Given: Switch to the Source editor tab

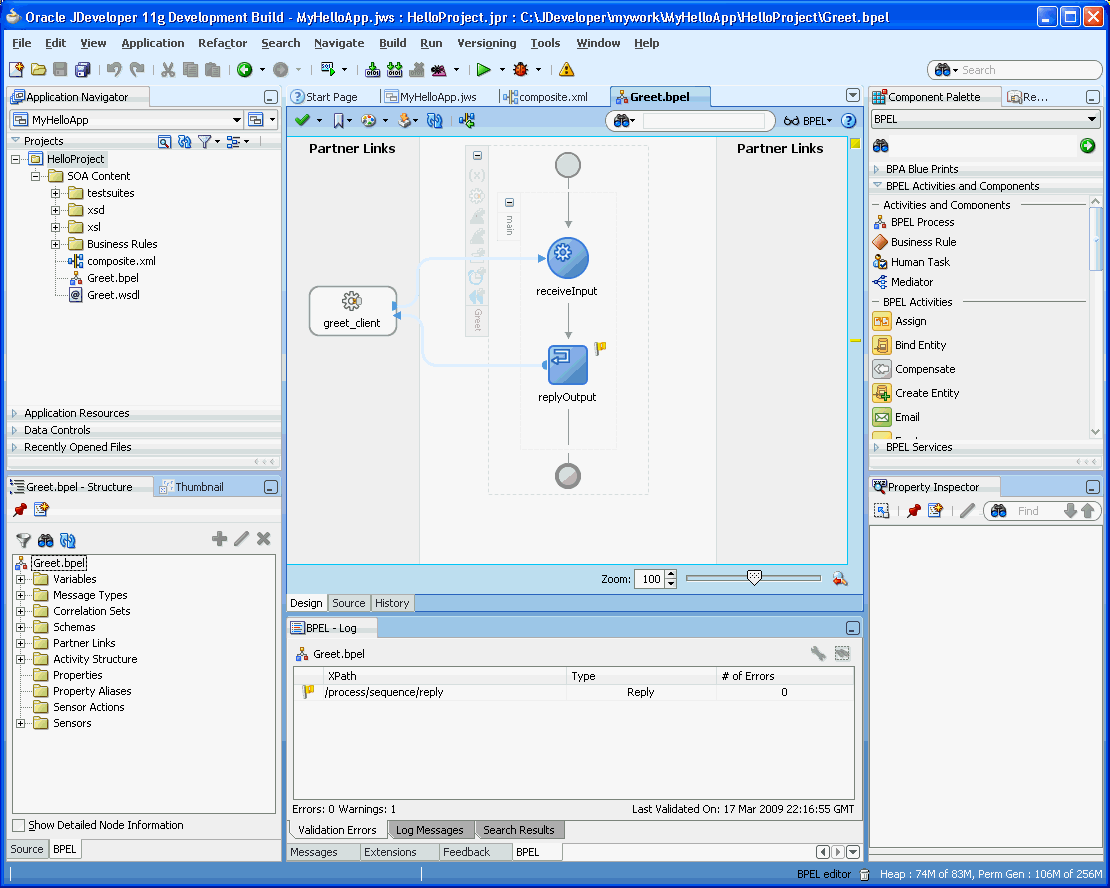Looking at the screenshot, I should [x=348, y=603].
